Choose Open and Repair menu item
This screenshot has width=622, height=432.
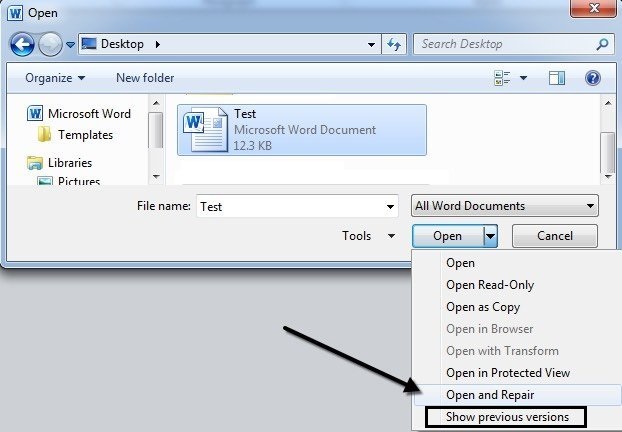pos(516,395)
